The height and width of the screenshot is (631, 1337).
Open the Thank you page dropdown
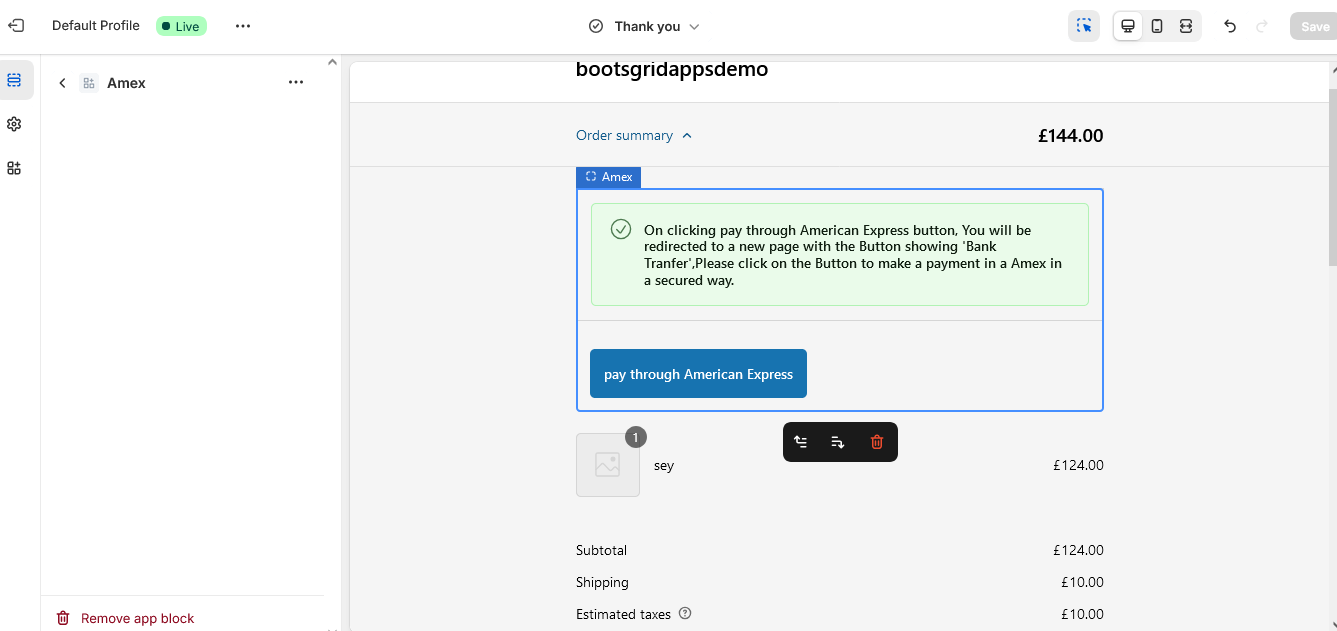click(644, 26)
